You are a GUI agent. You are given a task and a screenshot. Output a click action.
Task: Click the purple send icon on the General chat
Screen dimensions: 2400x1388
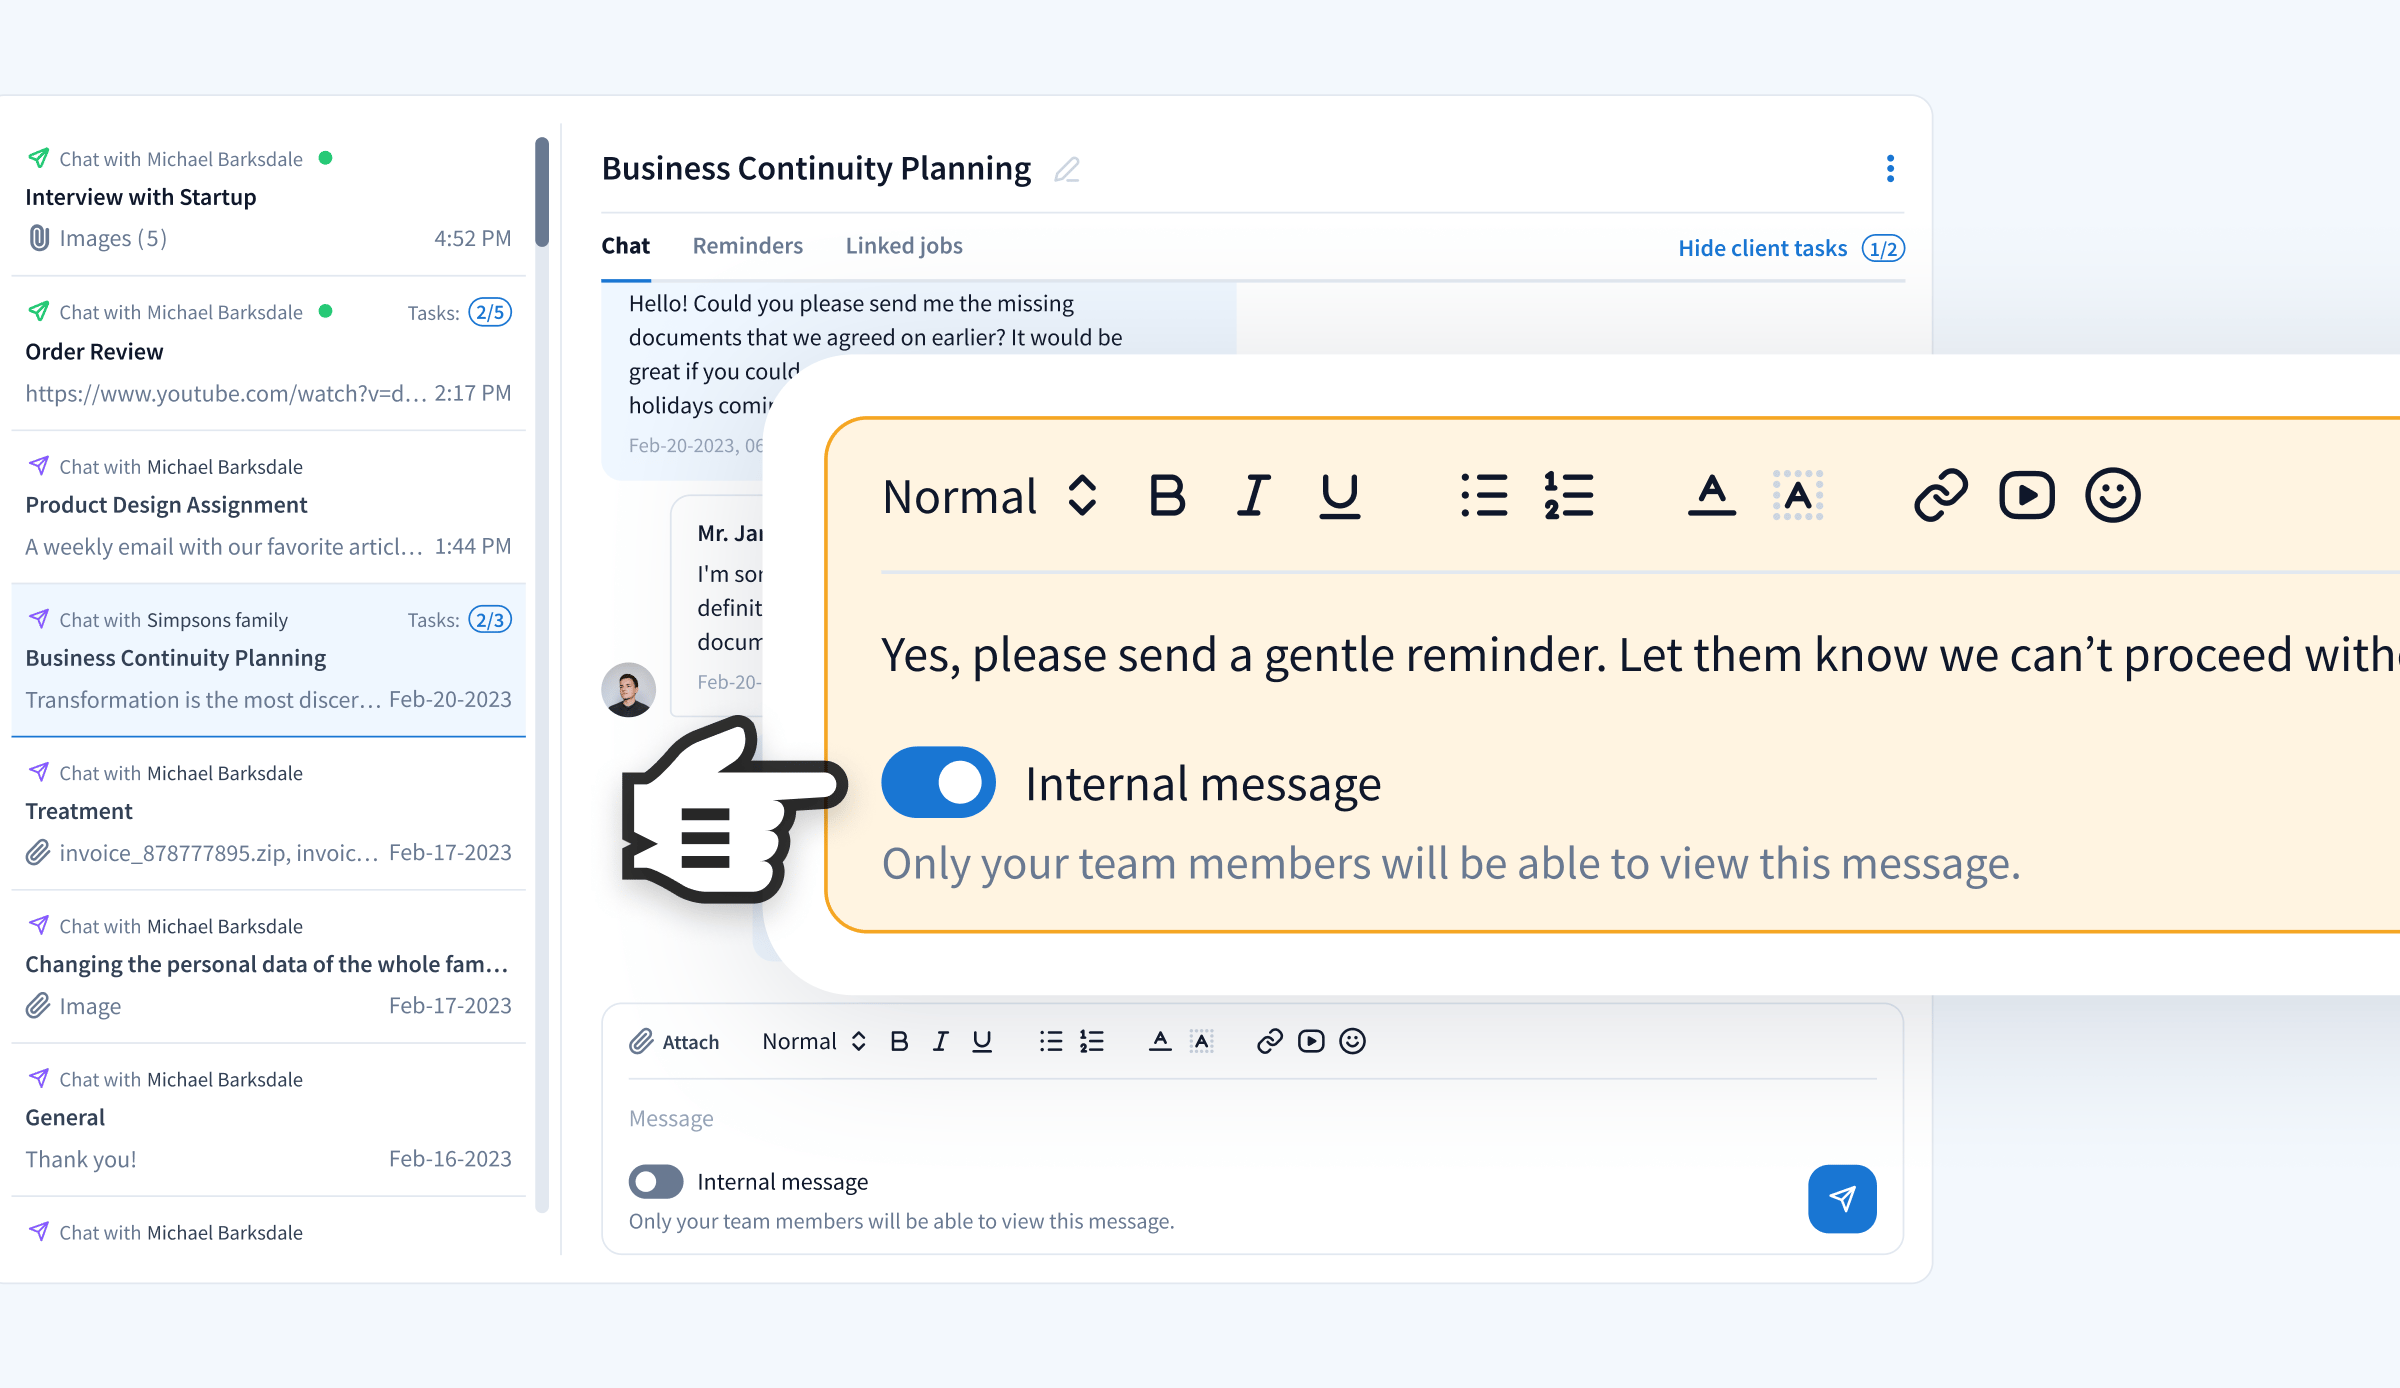pos(39,1078)
